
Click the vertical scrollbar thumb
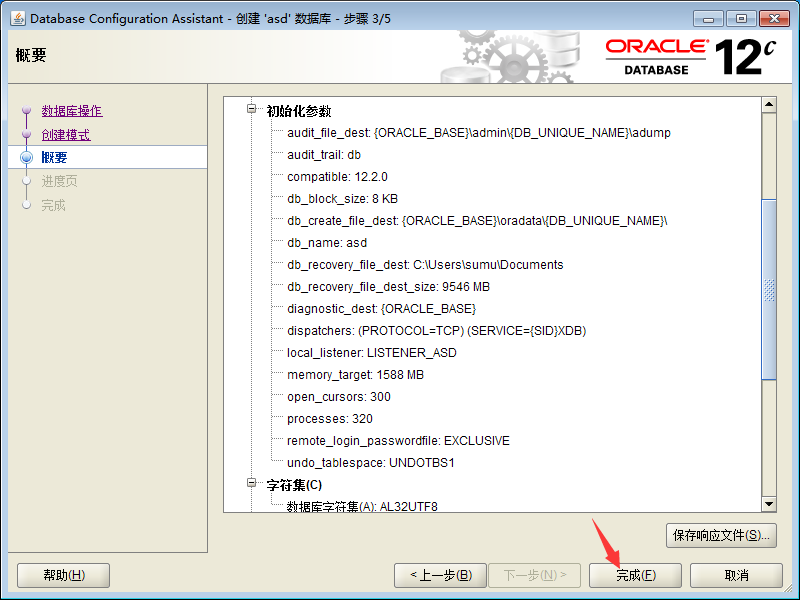point(769,289)
